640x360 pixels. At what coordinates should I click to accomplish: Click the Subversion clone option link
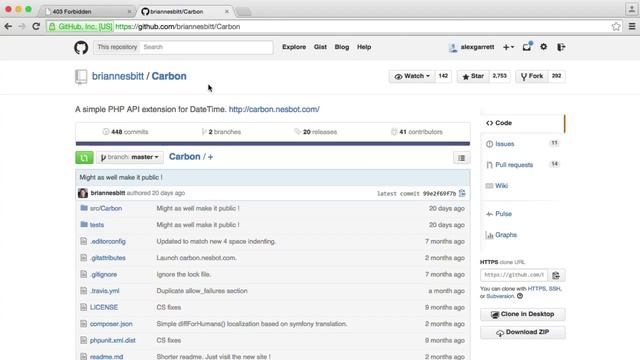(x=500, y=296)
